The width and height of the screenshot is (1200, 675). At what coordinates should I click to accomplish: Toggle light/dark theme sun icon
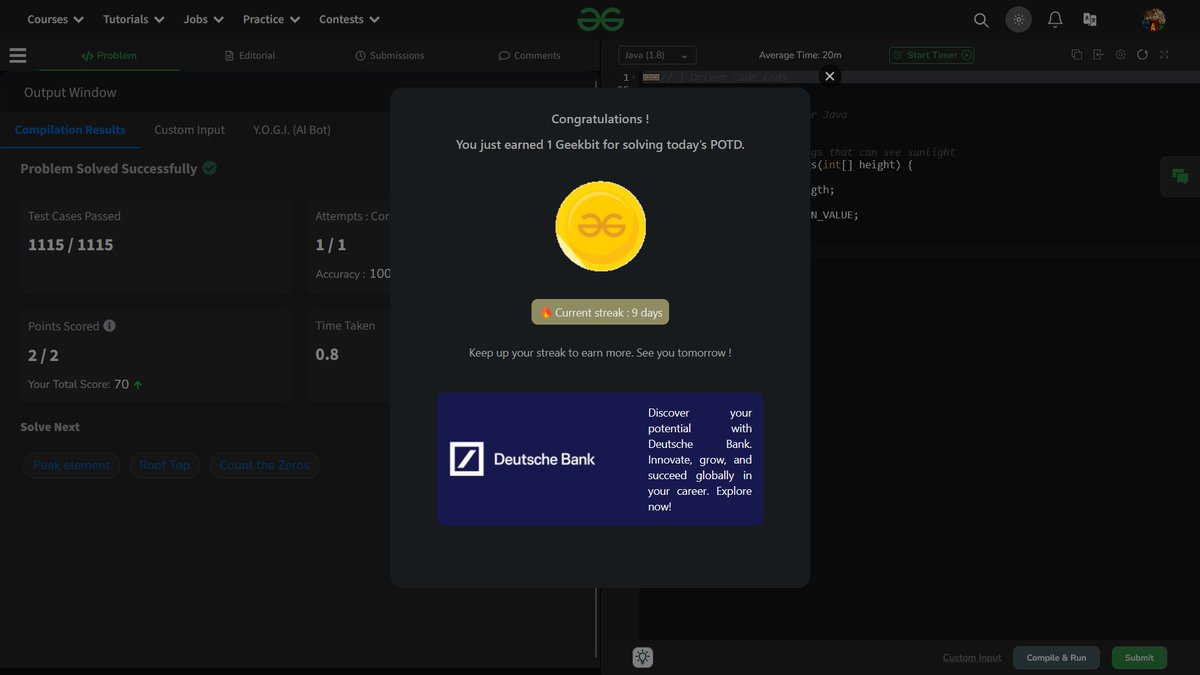(1018, 20)
